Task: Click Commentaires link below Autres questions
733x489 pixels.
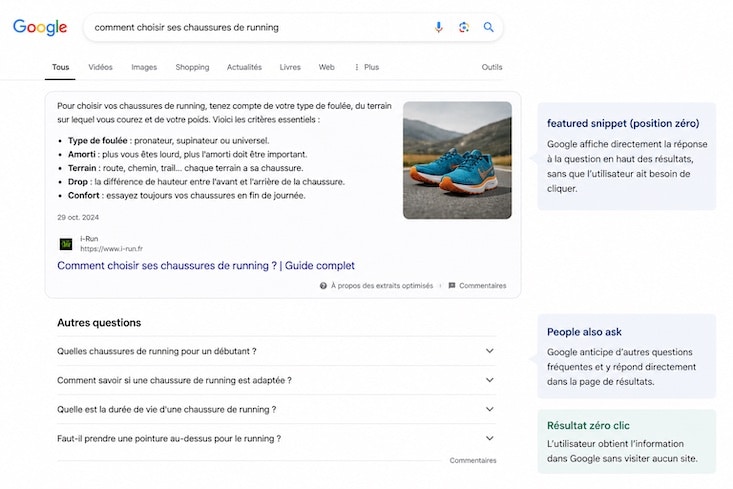Action: 473,460
